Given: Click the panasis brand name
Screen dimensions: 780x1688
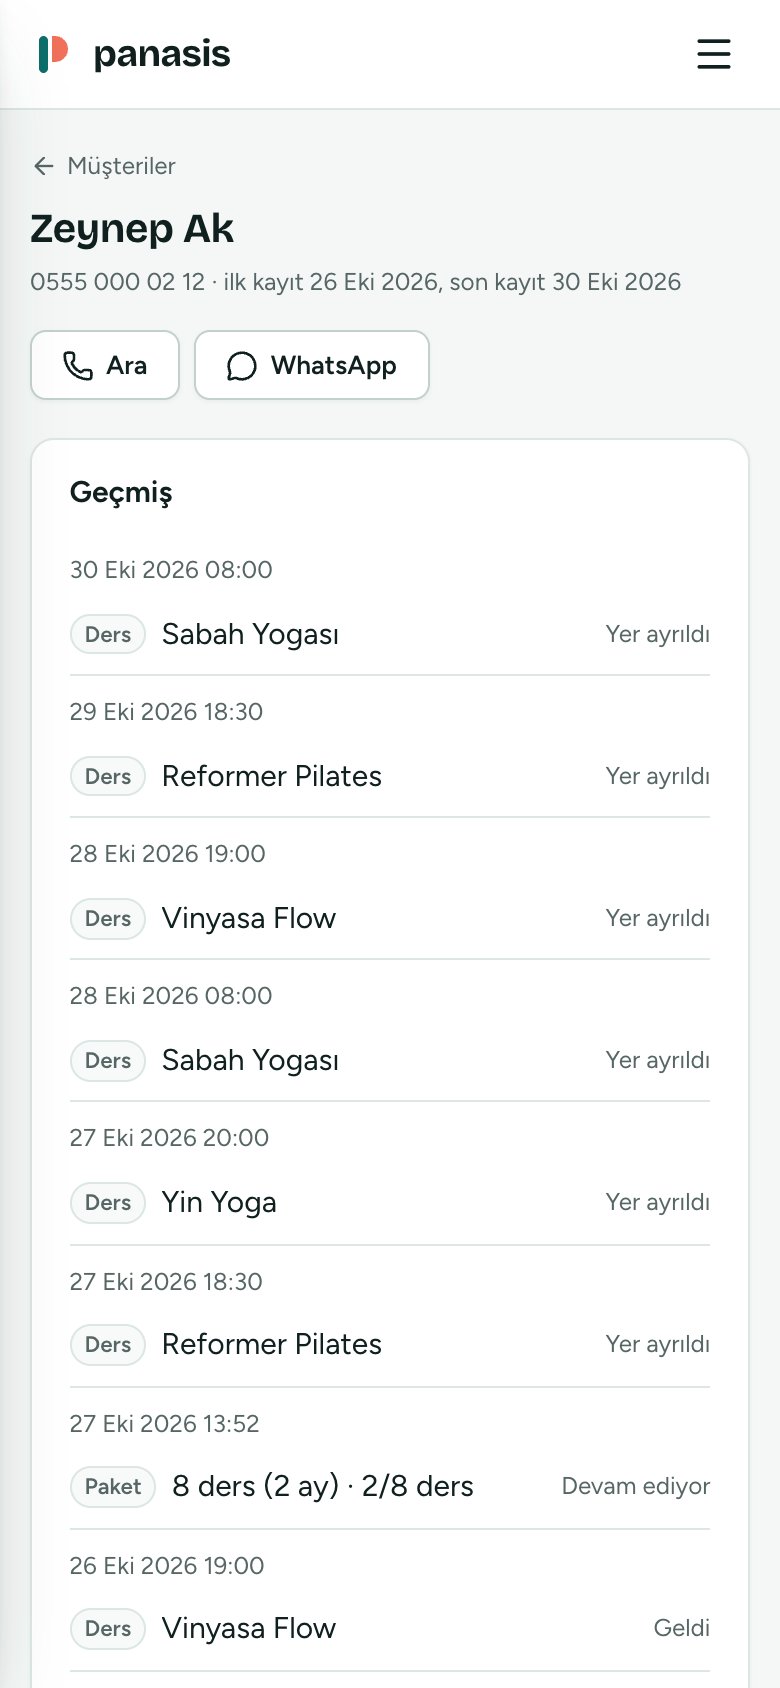Looking at the screenshot, I should (x=162, y=54).
